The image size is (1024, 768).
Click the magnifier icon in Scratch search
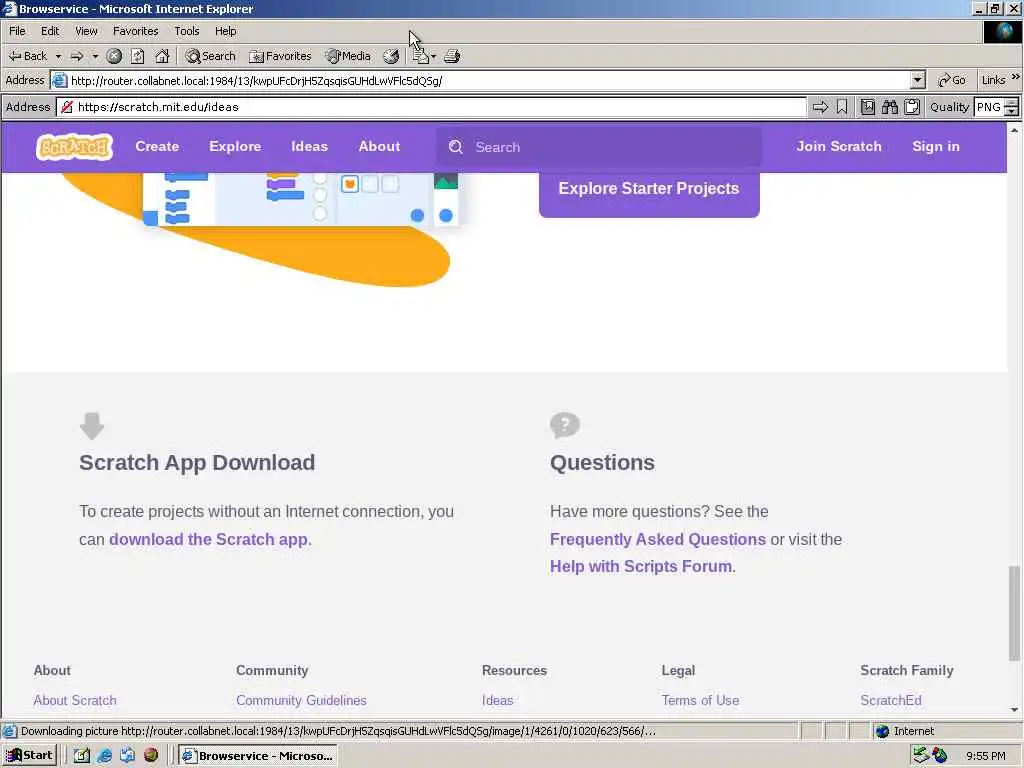point(456,147)
